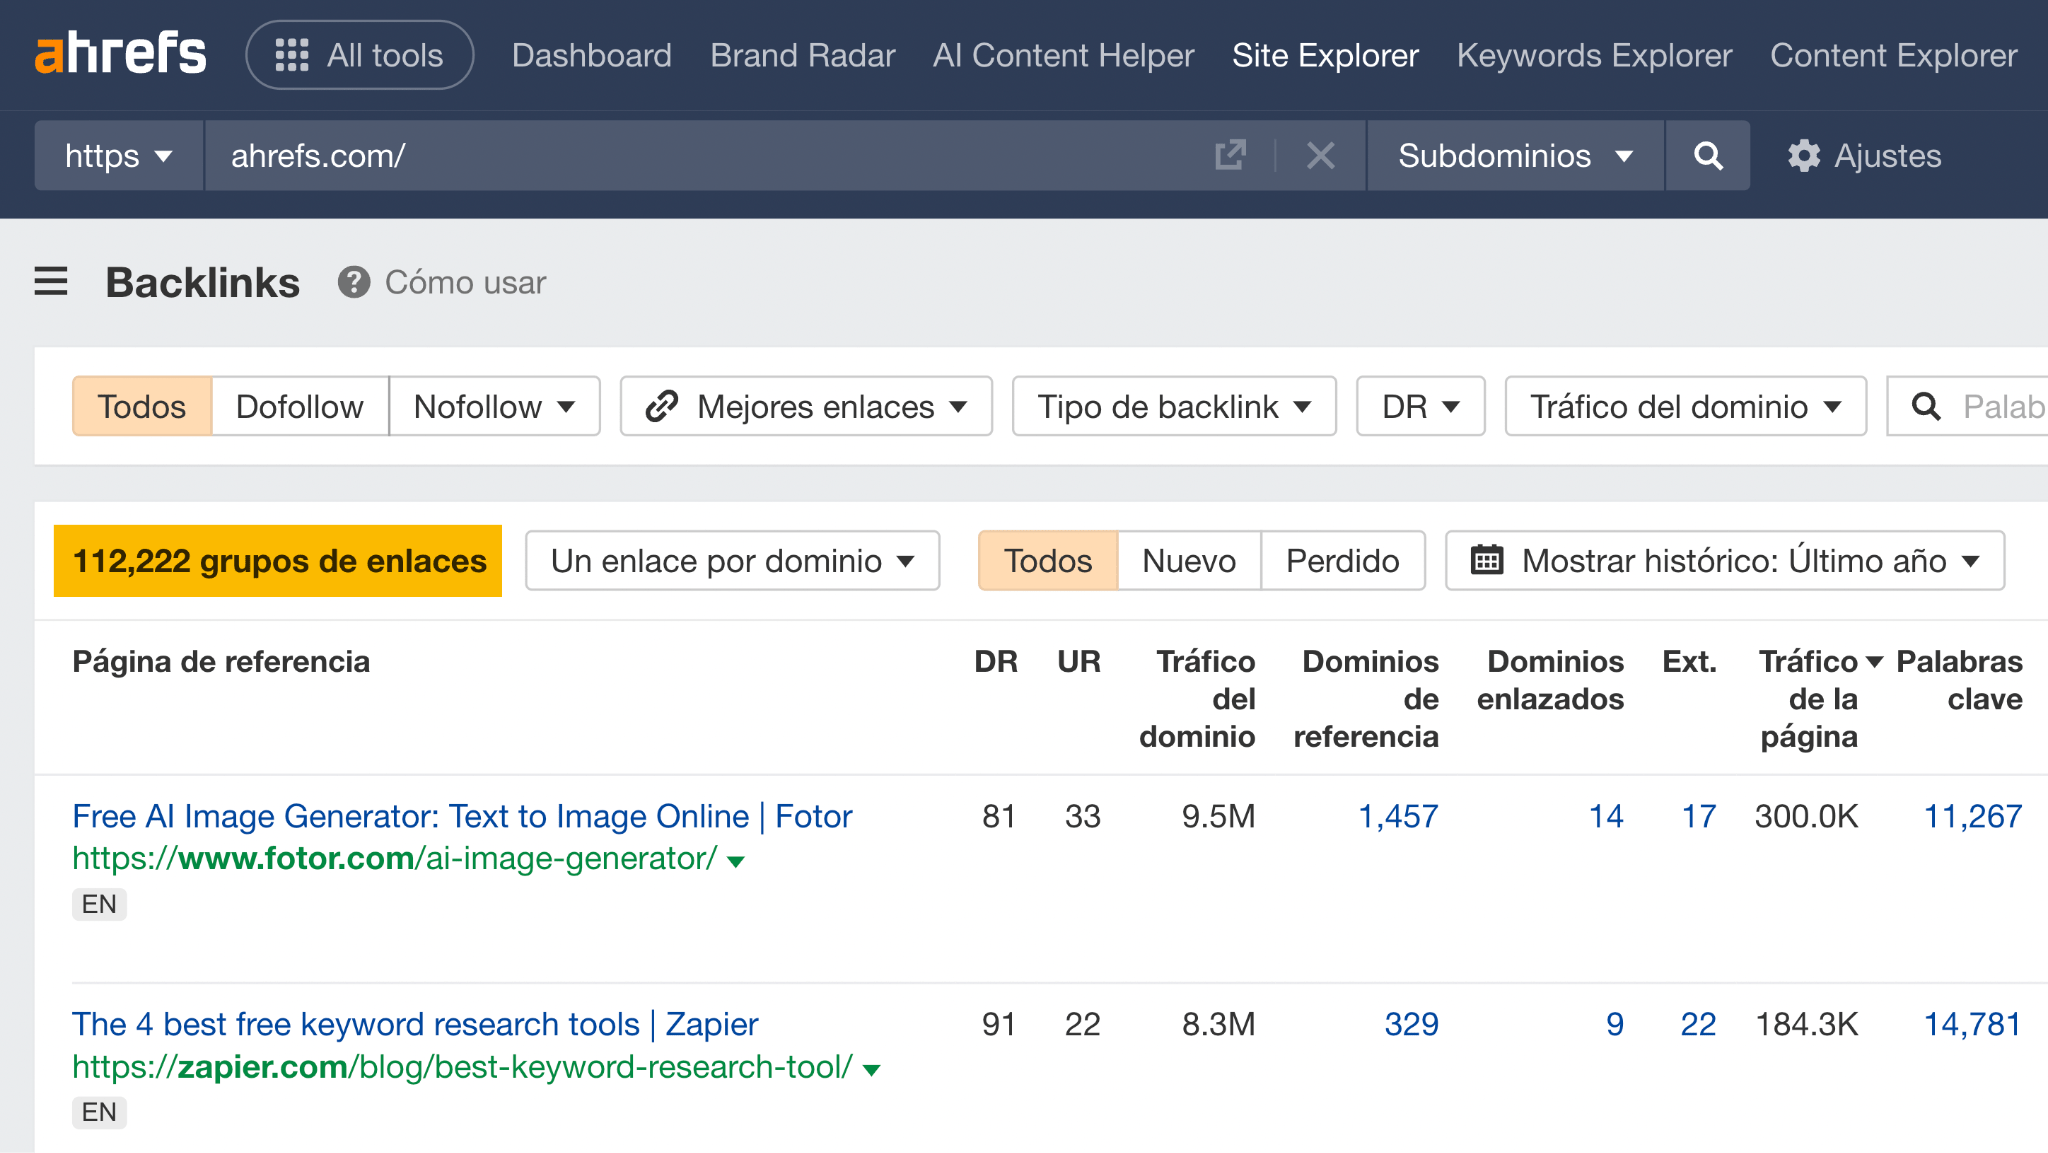Click the calendar icon in Mostrar histórico

coord(1489,561)
